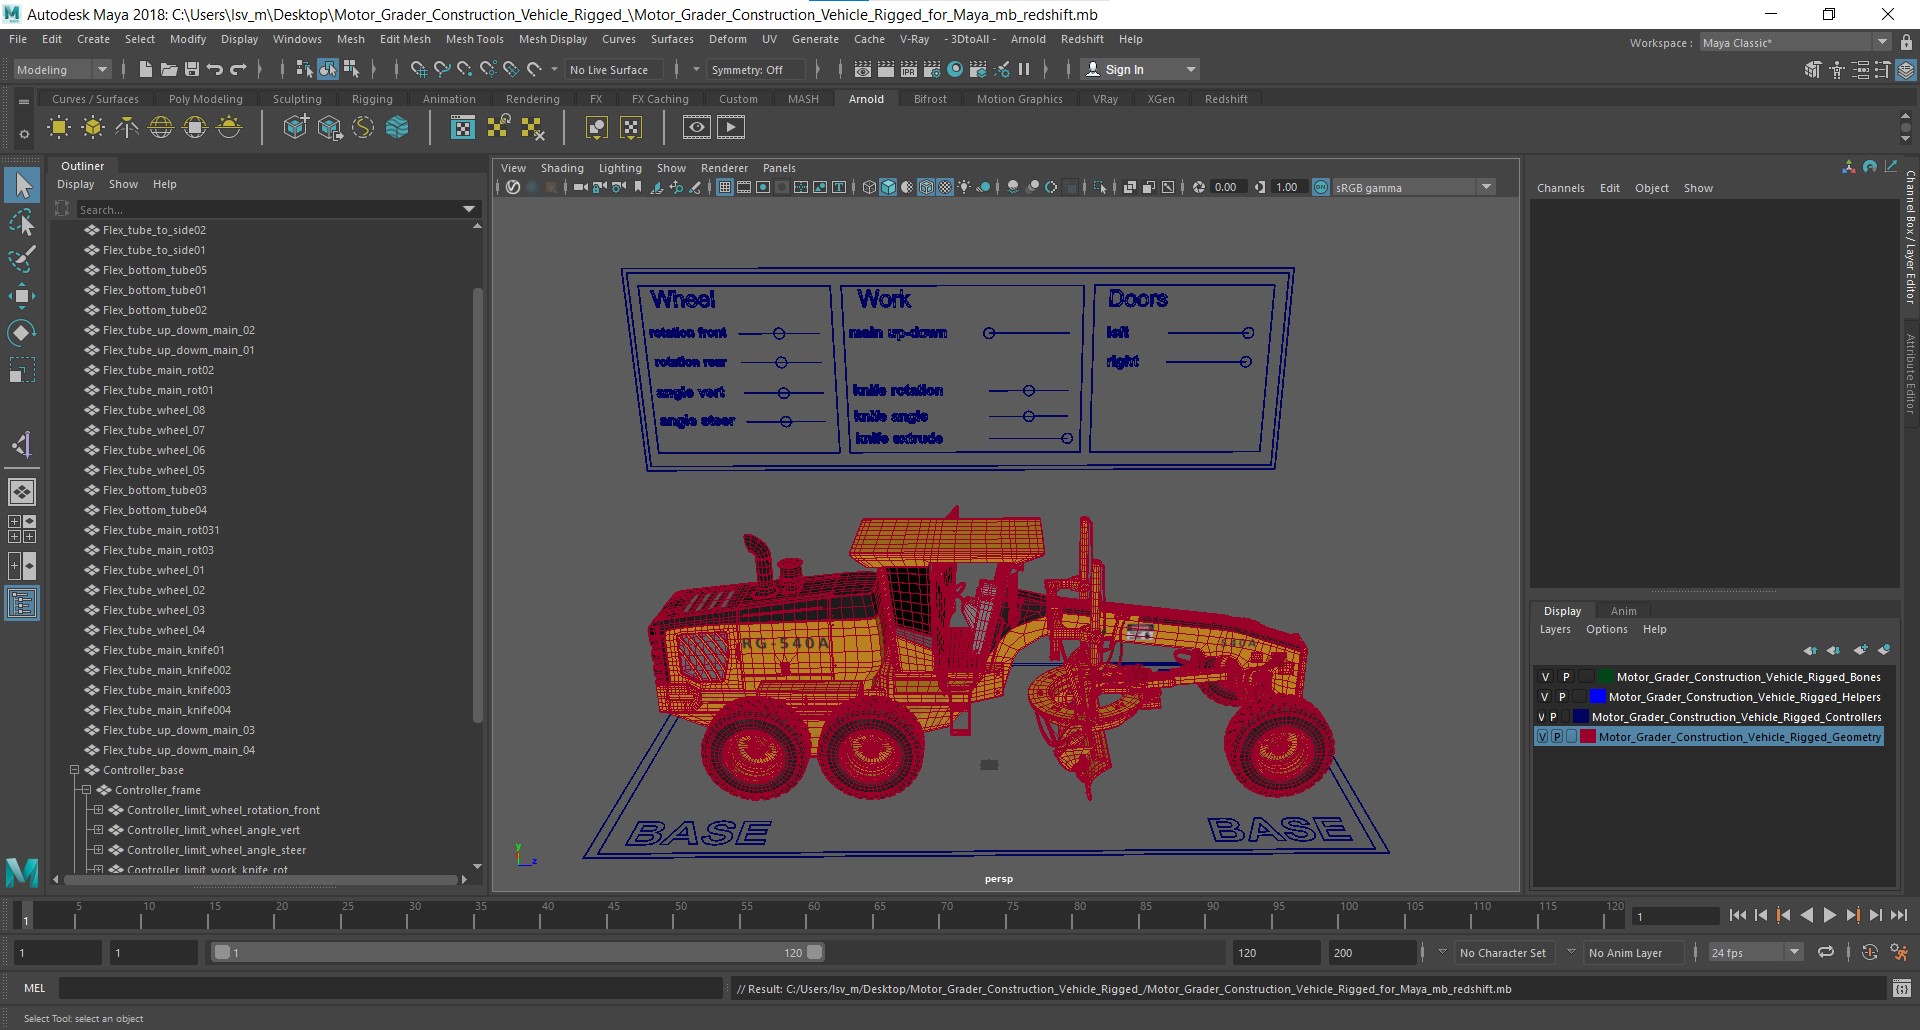
Task: Toggle loop playback button
Action: [1826, 952]
